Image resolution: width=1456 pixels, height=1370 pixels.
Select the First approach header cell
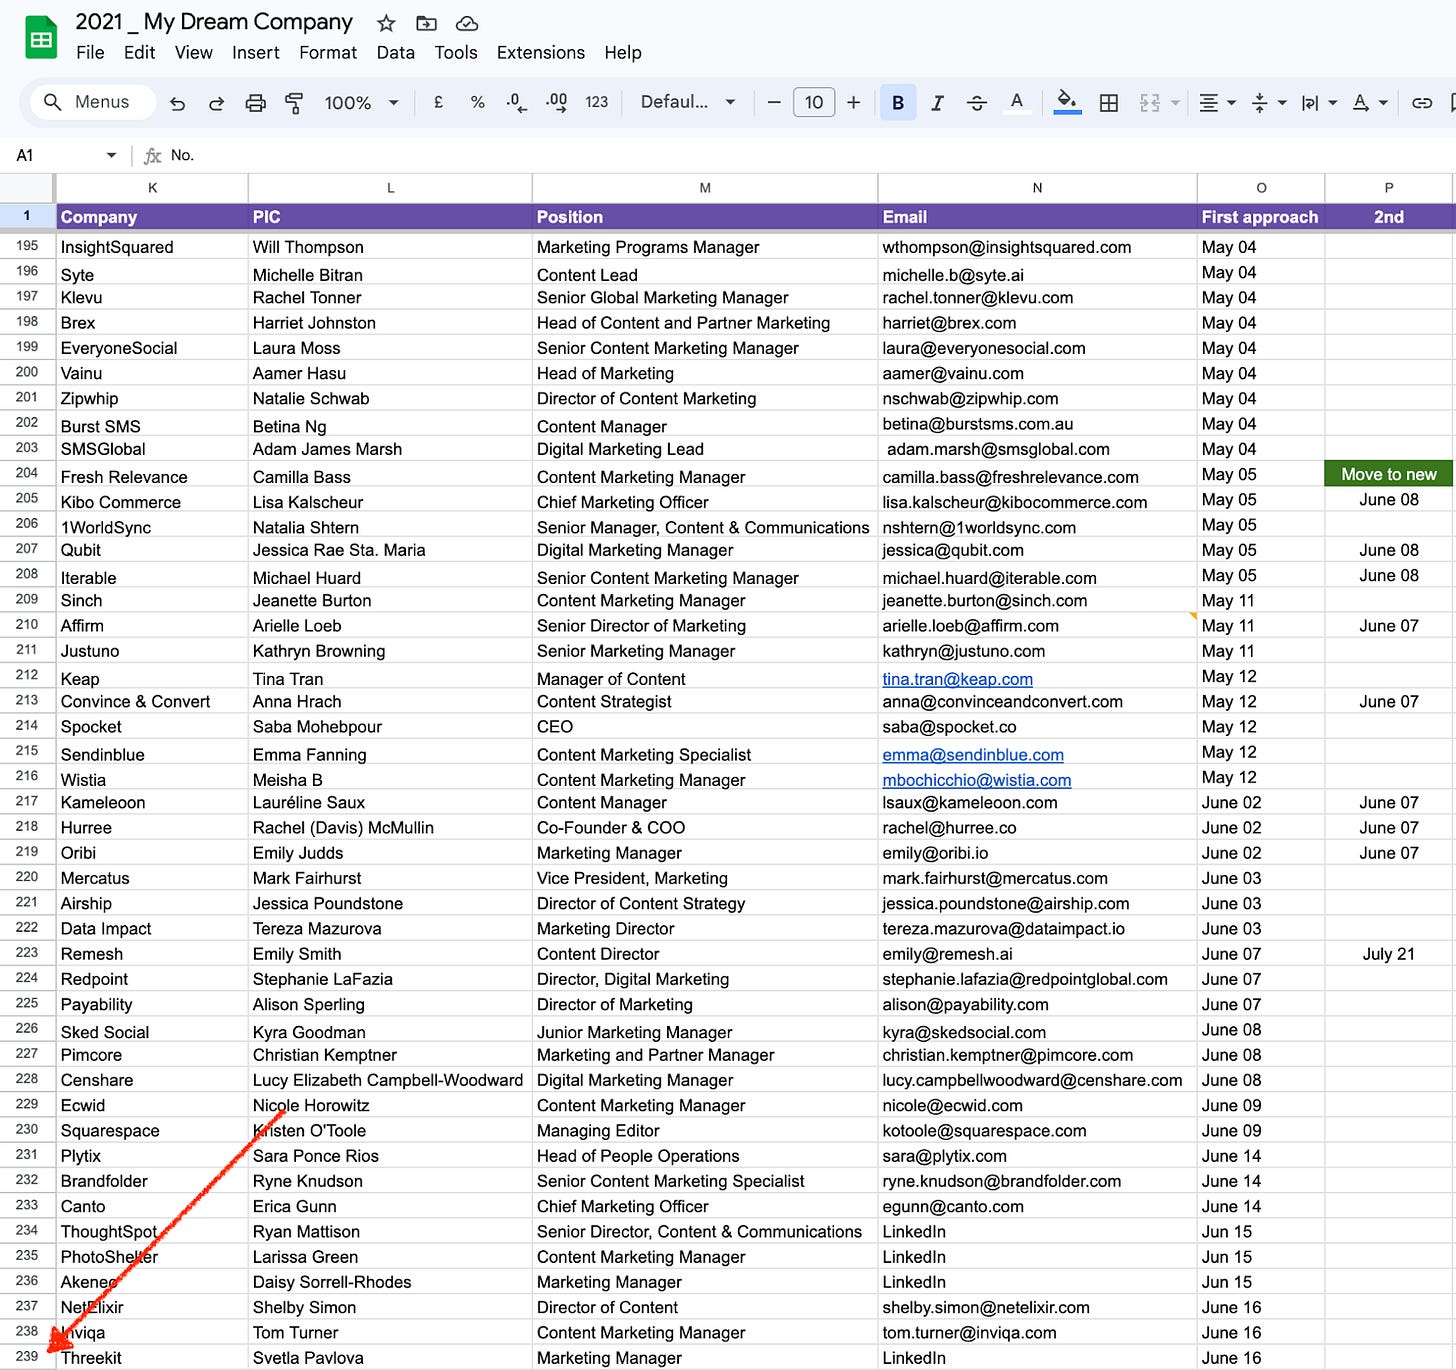click(1260, 217)
